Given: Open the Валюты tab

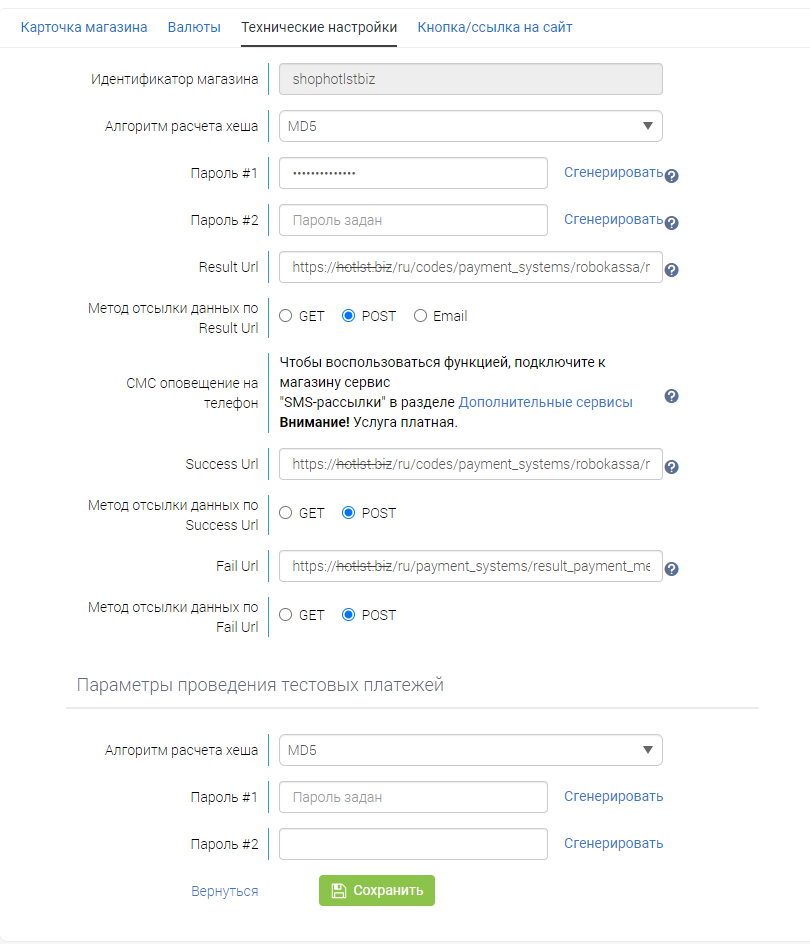Looking at the screenshot, I should click(x=194, y=27).
